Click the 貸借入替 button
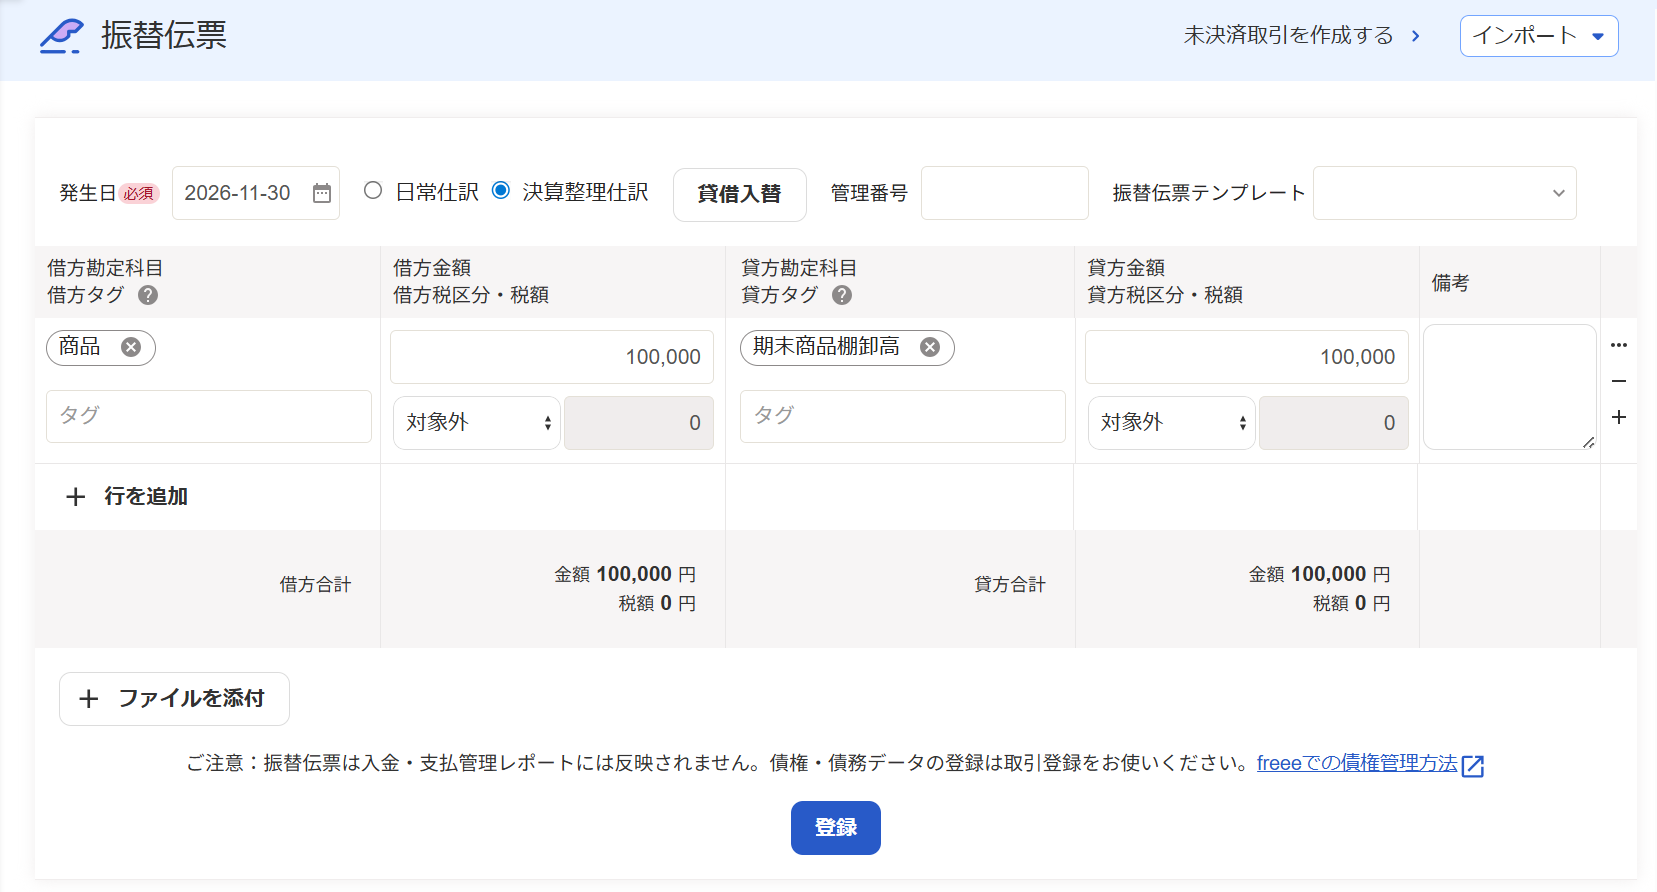 739,194
